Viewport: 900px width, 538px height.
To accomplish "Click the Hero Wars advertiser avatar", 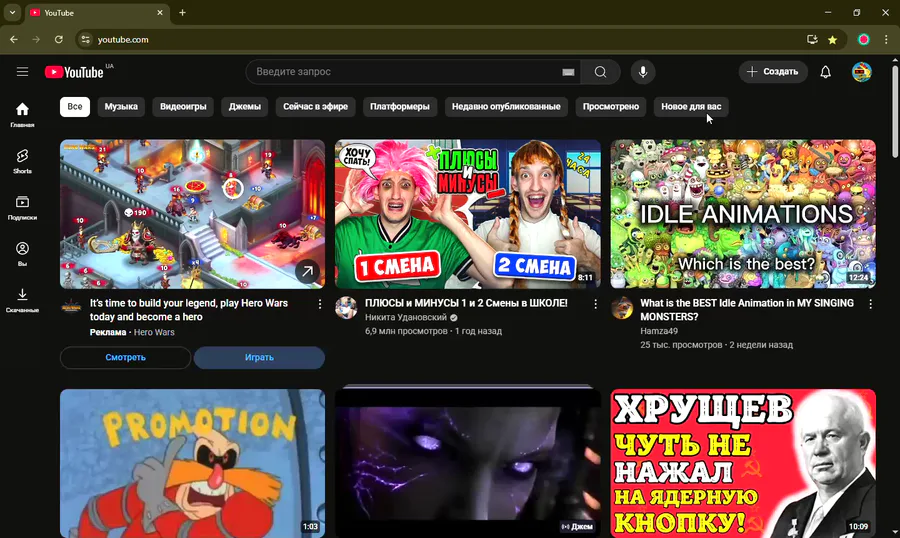I will (x=71, y=308).
